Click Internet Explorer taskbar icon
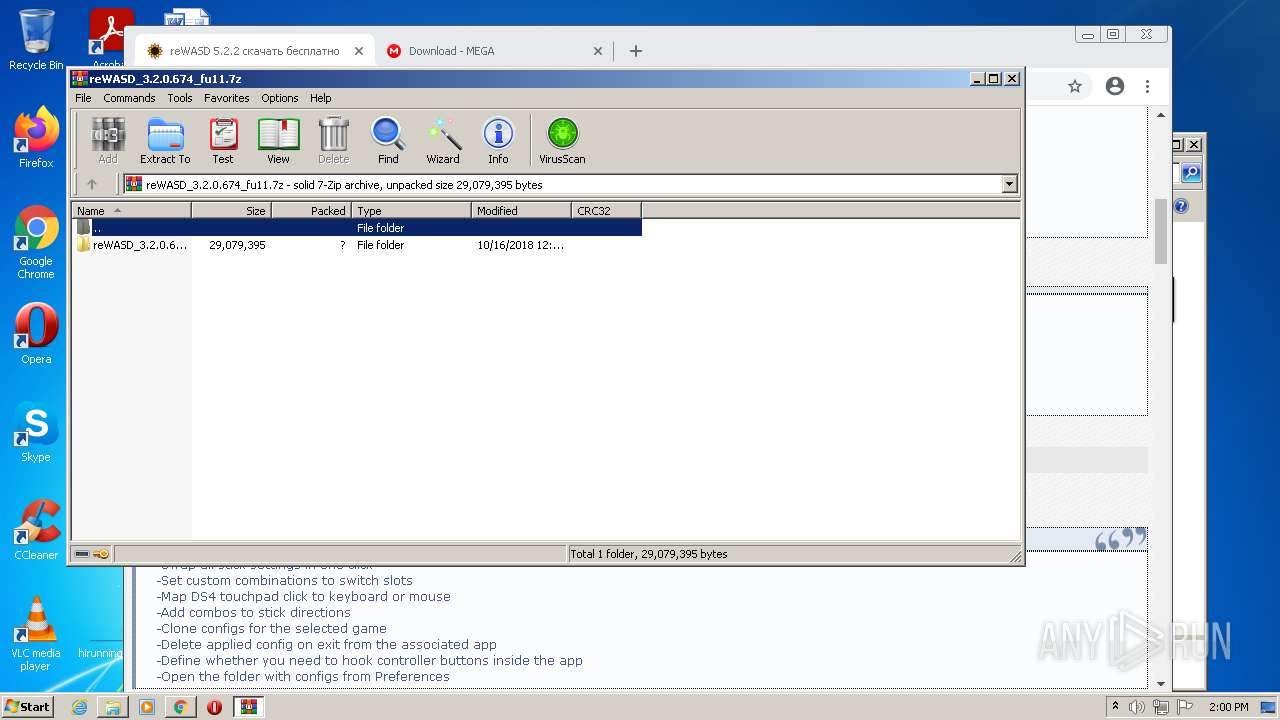The width and height of the screenshot is (1280, 720). coord(79,707)
